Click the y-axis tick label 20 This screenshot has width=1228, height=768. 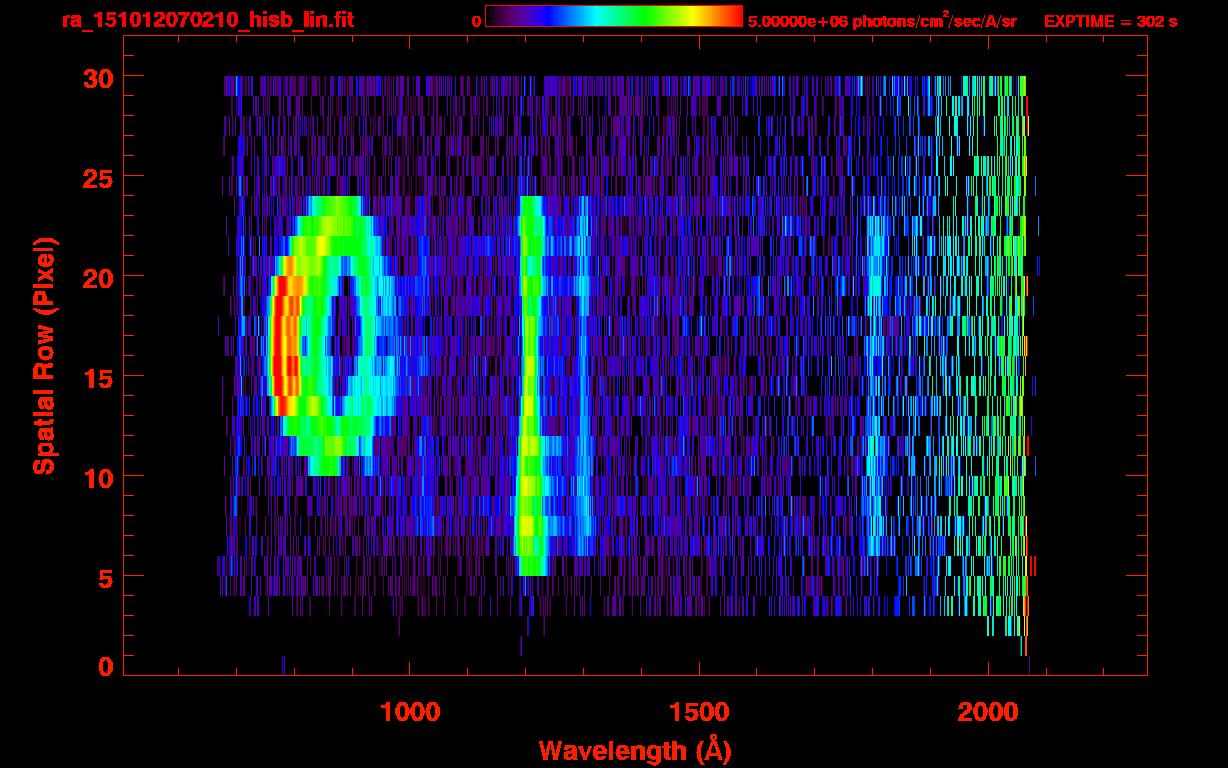click(96, 277)
